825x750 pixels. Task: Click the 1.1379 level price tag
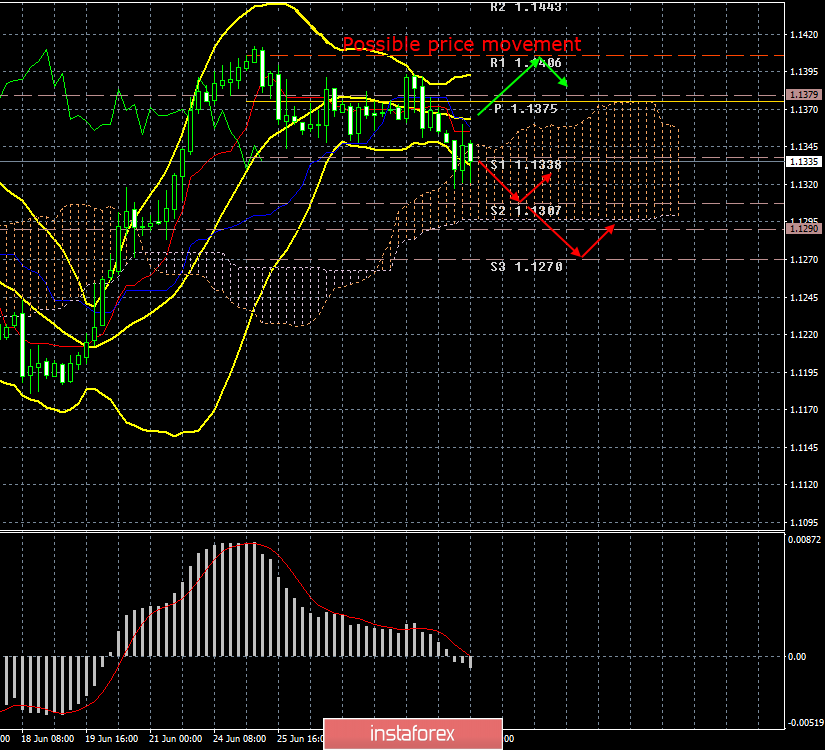point(804,95)
